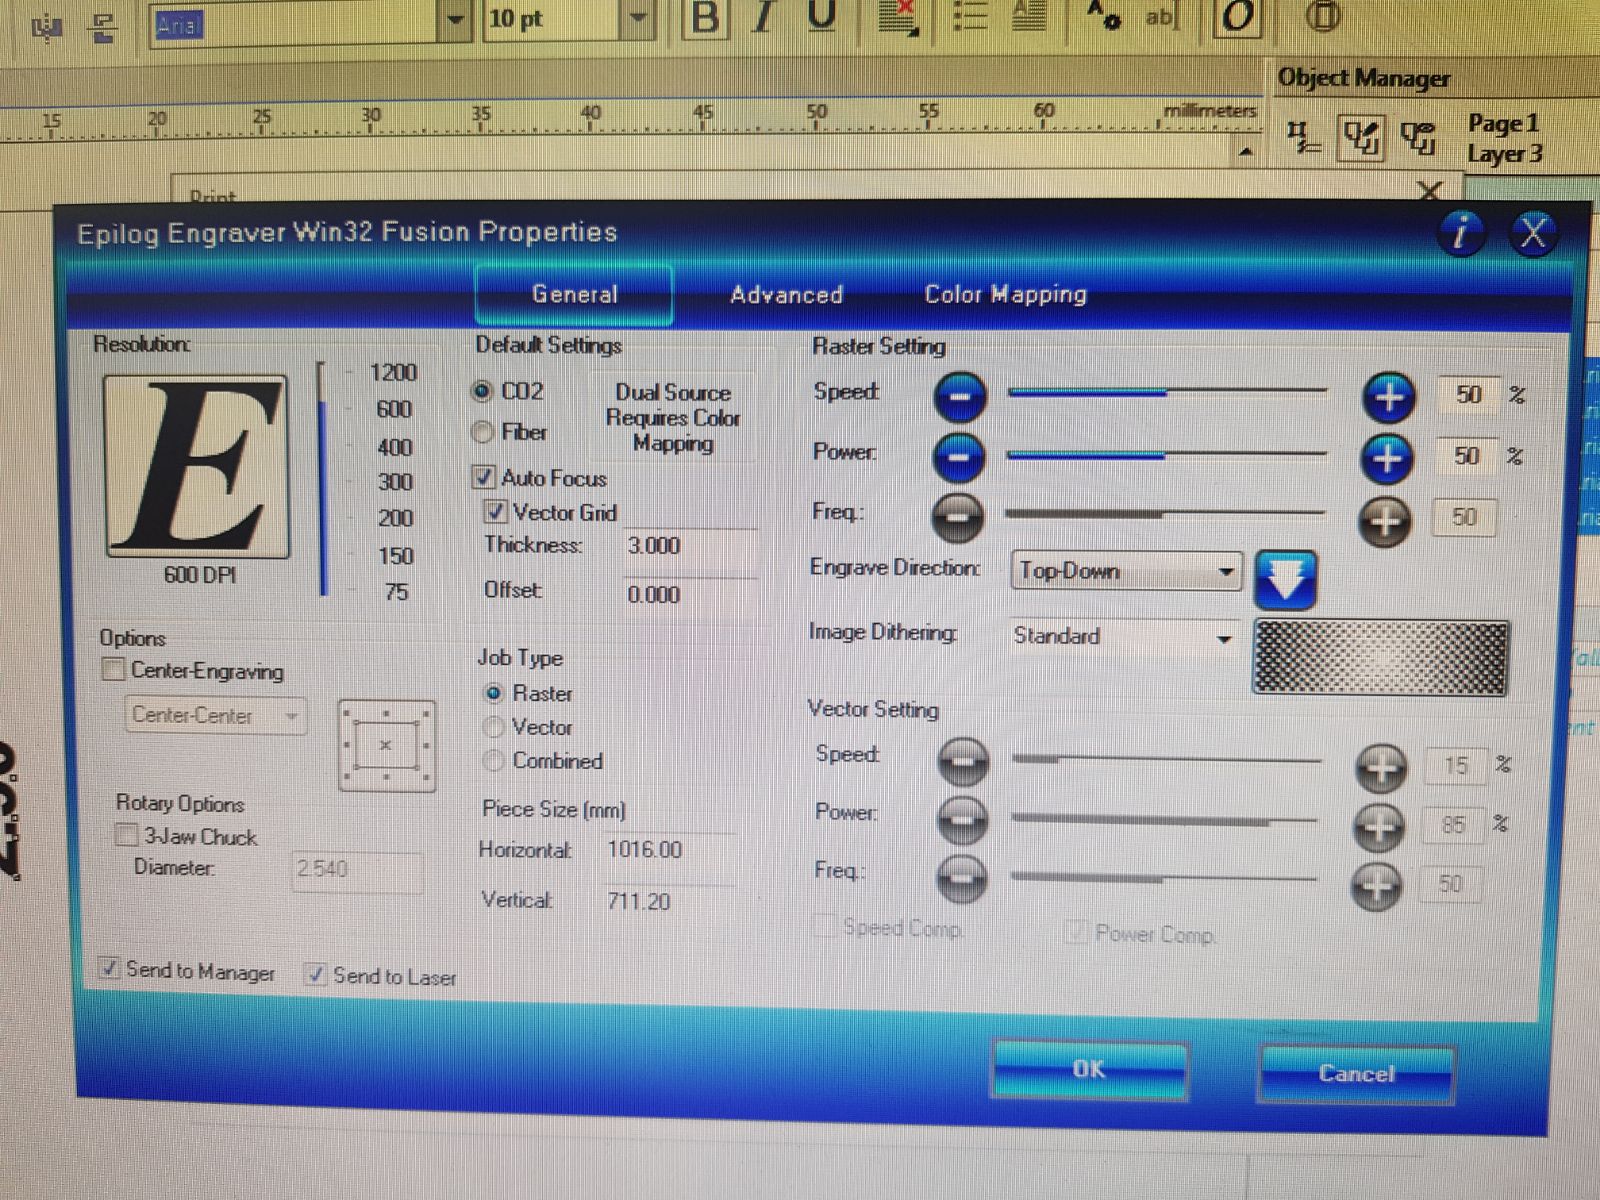Select Page 1 in Object Manager
Image resolution: width=1600 pixels, height=1200 pixels.
[1503, 124]
